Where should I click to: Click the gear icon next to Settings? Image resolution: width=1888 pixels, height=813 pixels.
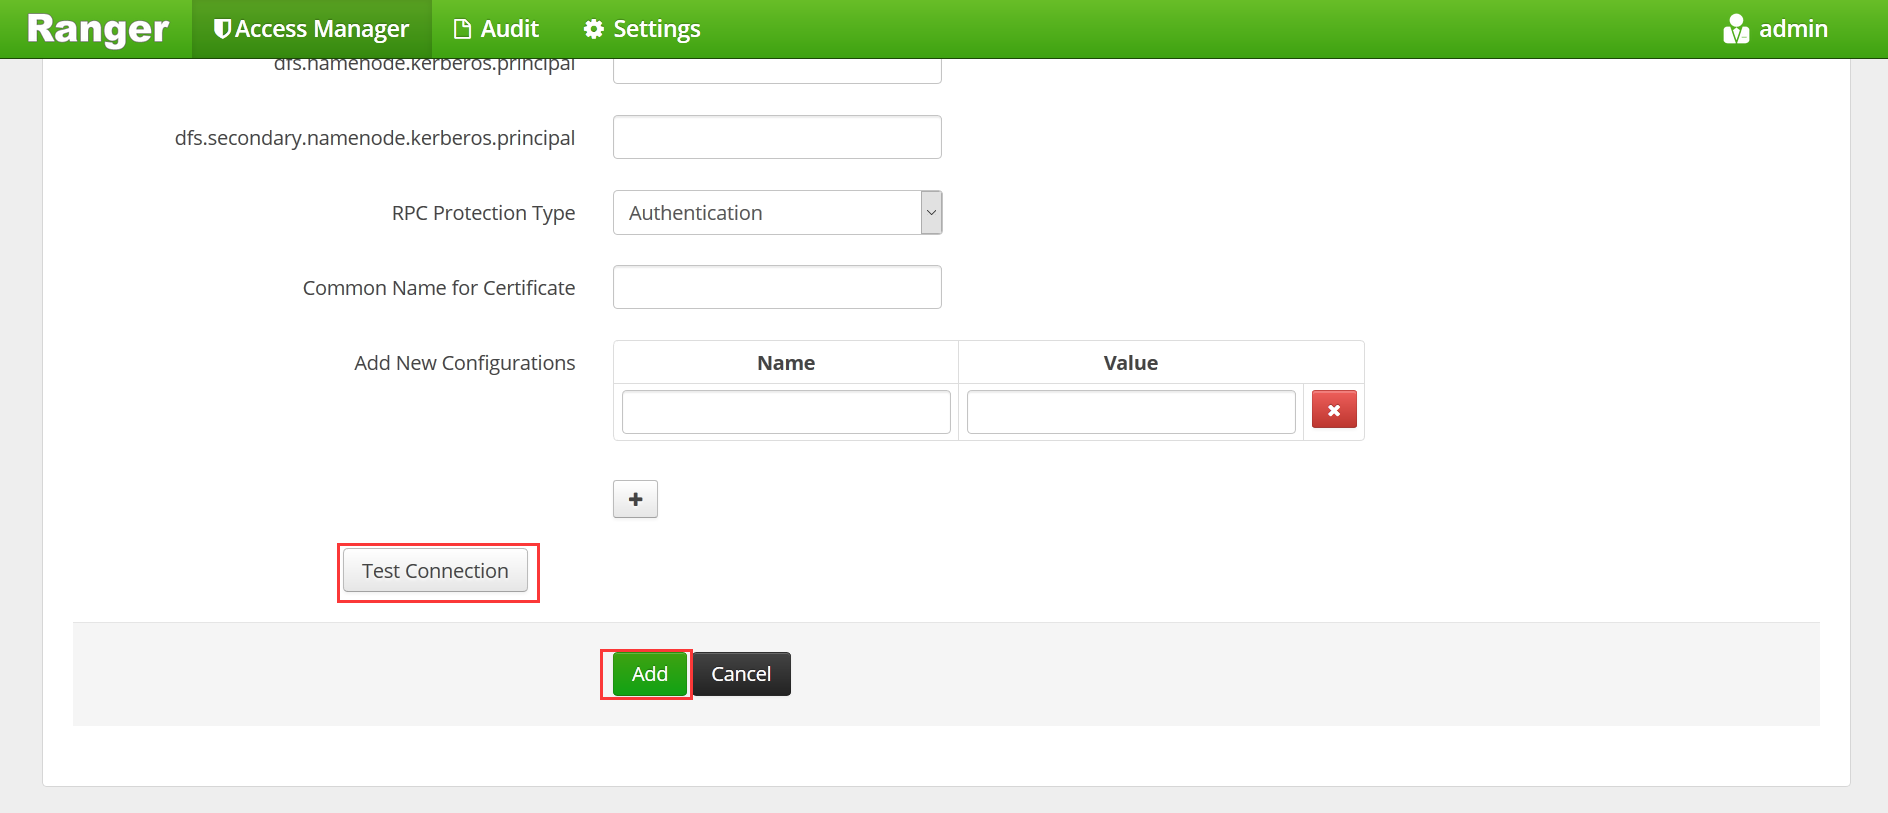tap(594, 29)
